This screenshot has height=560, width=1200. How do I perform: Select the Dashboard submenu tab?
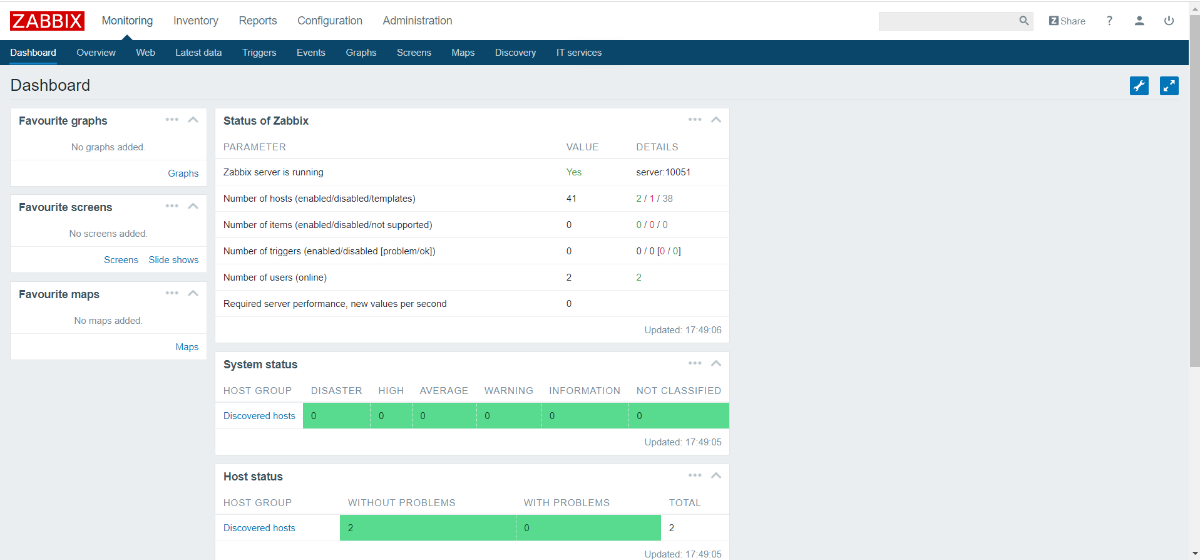33,53
